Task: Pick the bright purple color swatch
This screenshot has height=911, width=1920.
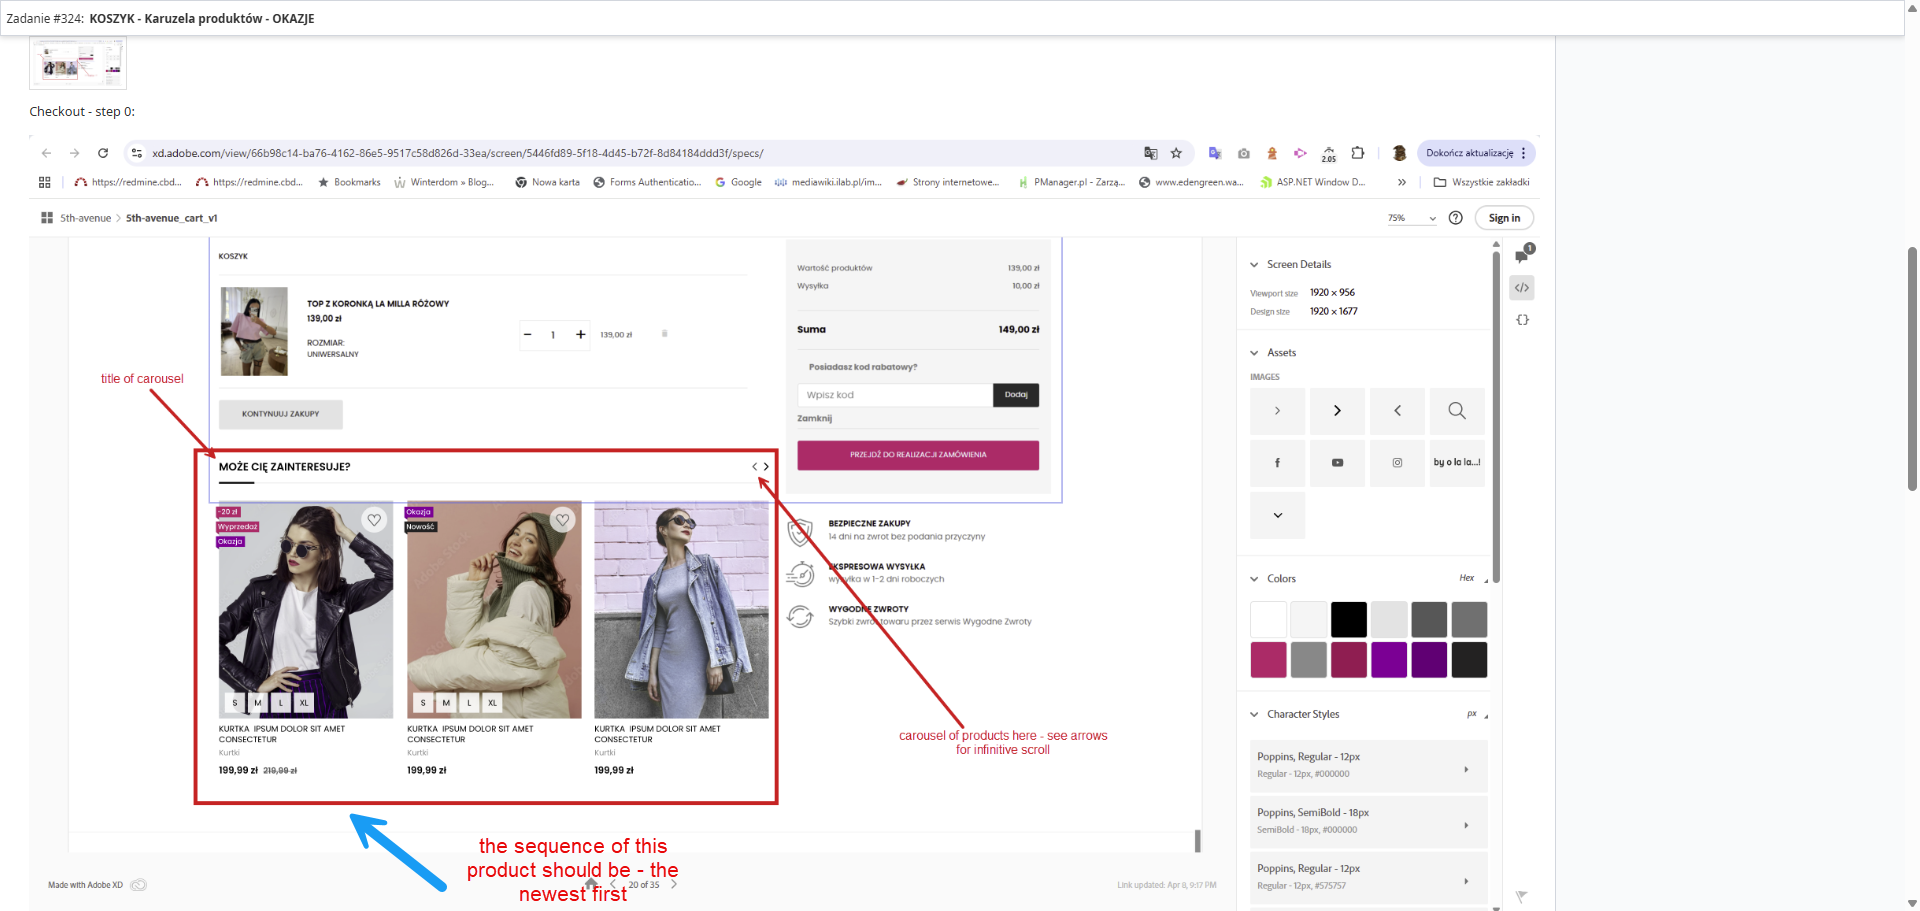Action: [1388, 660]
